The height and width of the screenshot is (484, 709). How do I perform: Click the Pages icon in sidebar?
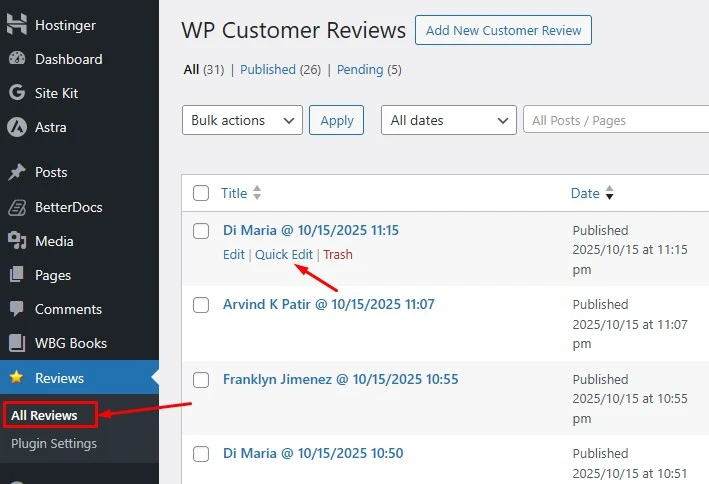tap(17, 275)
